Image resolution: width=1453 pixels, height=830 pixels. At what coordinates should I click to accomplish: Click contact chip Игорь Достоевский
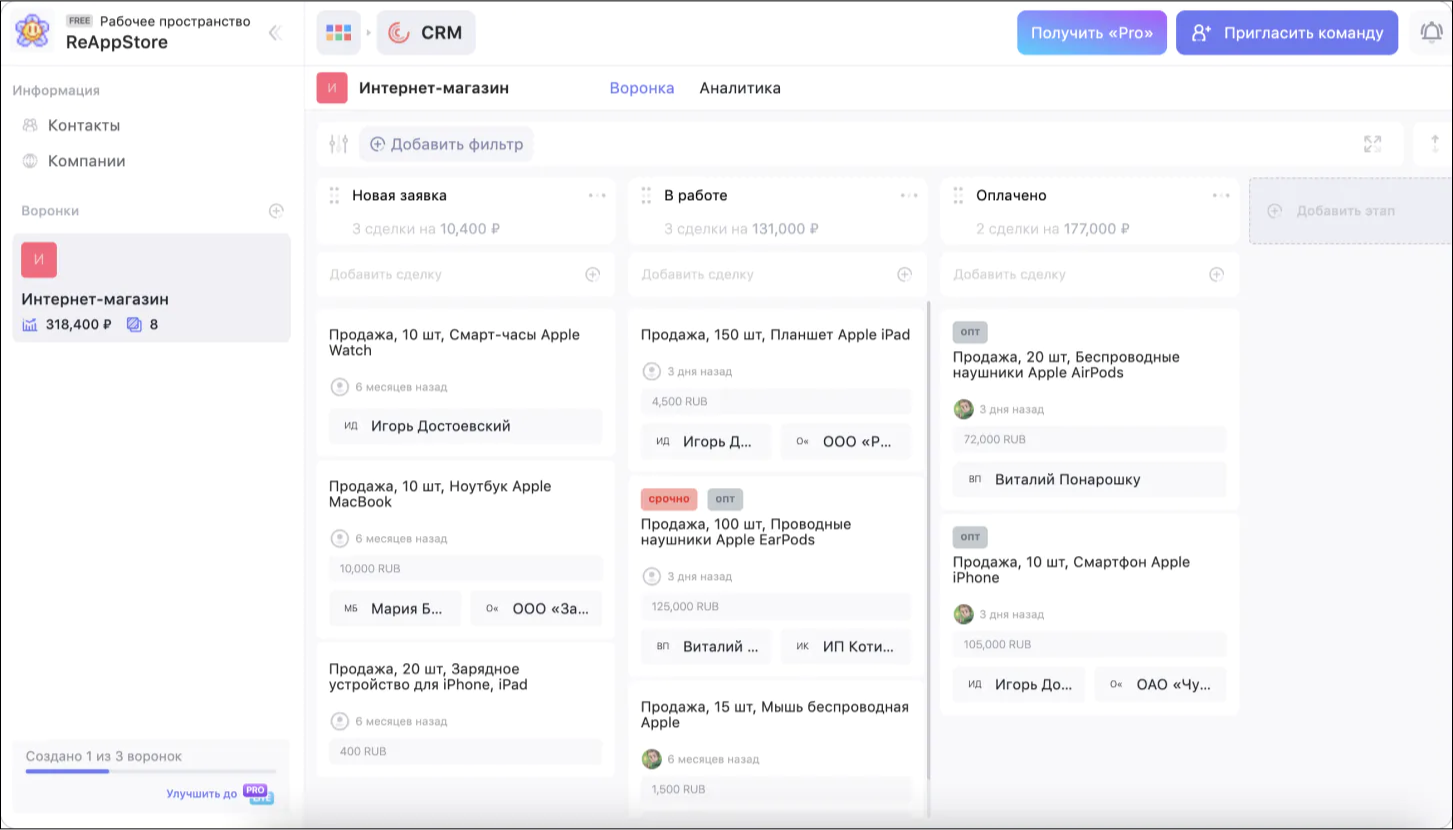466,426
